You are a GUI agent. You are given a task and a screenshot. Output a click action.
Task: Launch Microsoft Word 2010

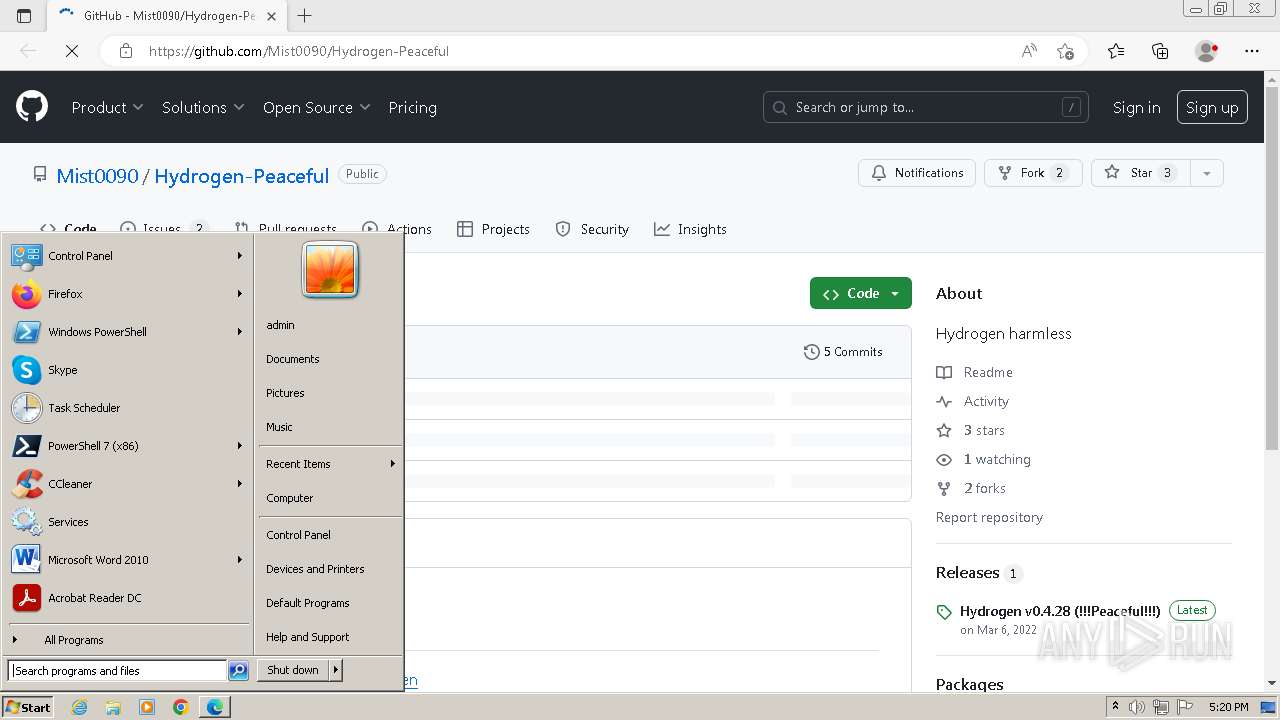point(127,560)
